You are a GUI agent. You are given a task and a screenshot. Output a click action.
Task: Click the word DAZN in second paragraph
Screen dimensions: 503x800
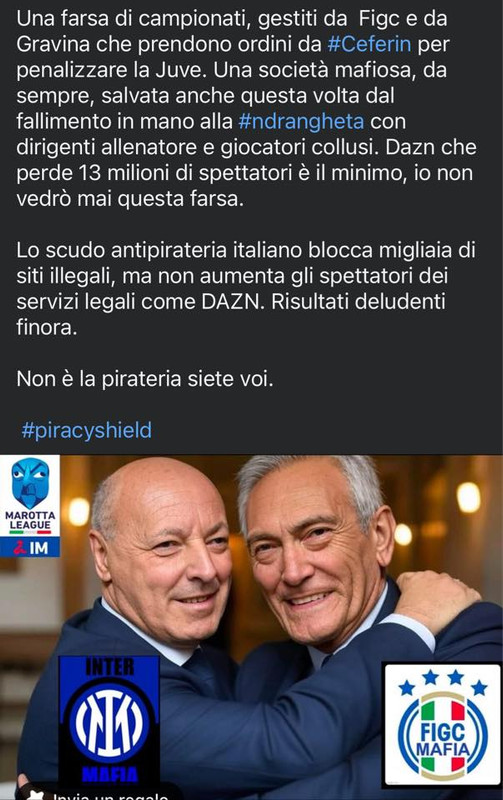pyautogui.click(x=233, y=302)
